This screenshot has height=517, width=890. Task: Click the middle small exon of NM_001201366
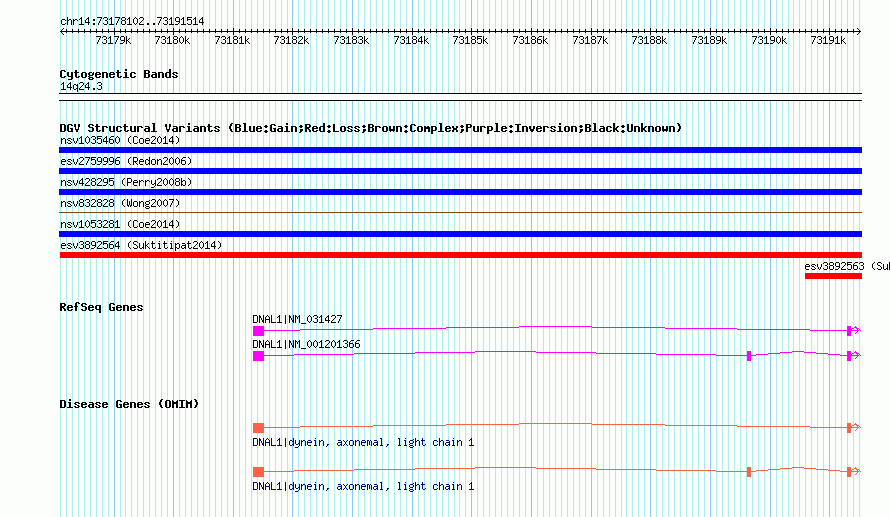pos(749,356)
